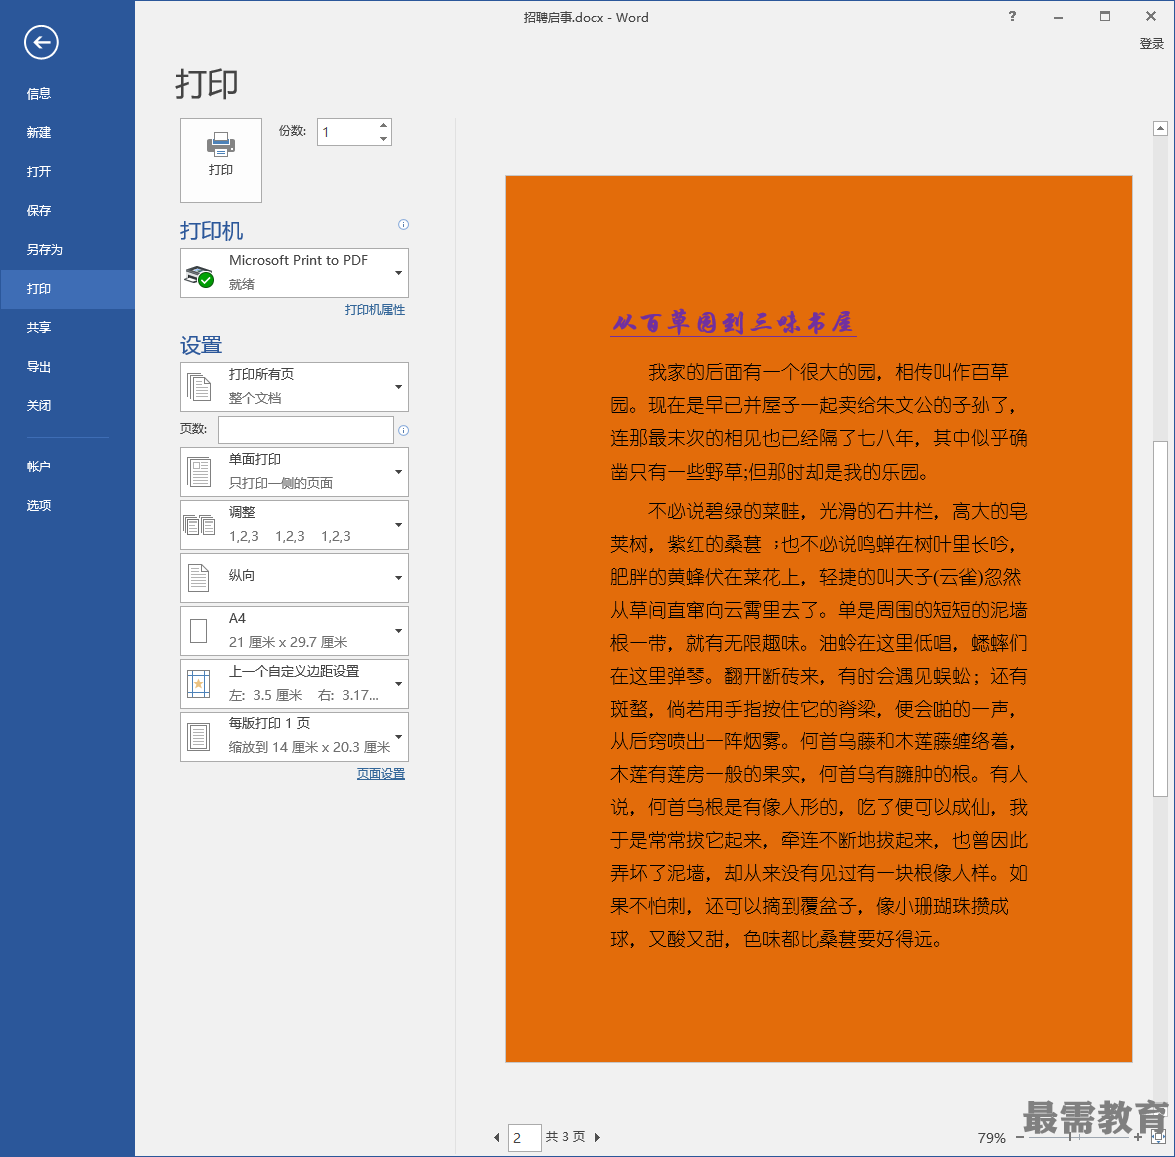Click the 打印机 section heading

point(211,231)
